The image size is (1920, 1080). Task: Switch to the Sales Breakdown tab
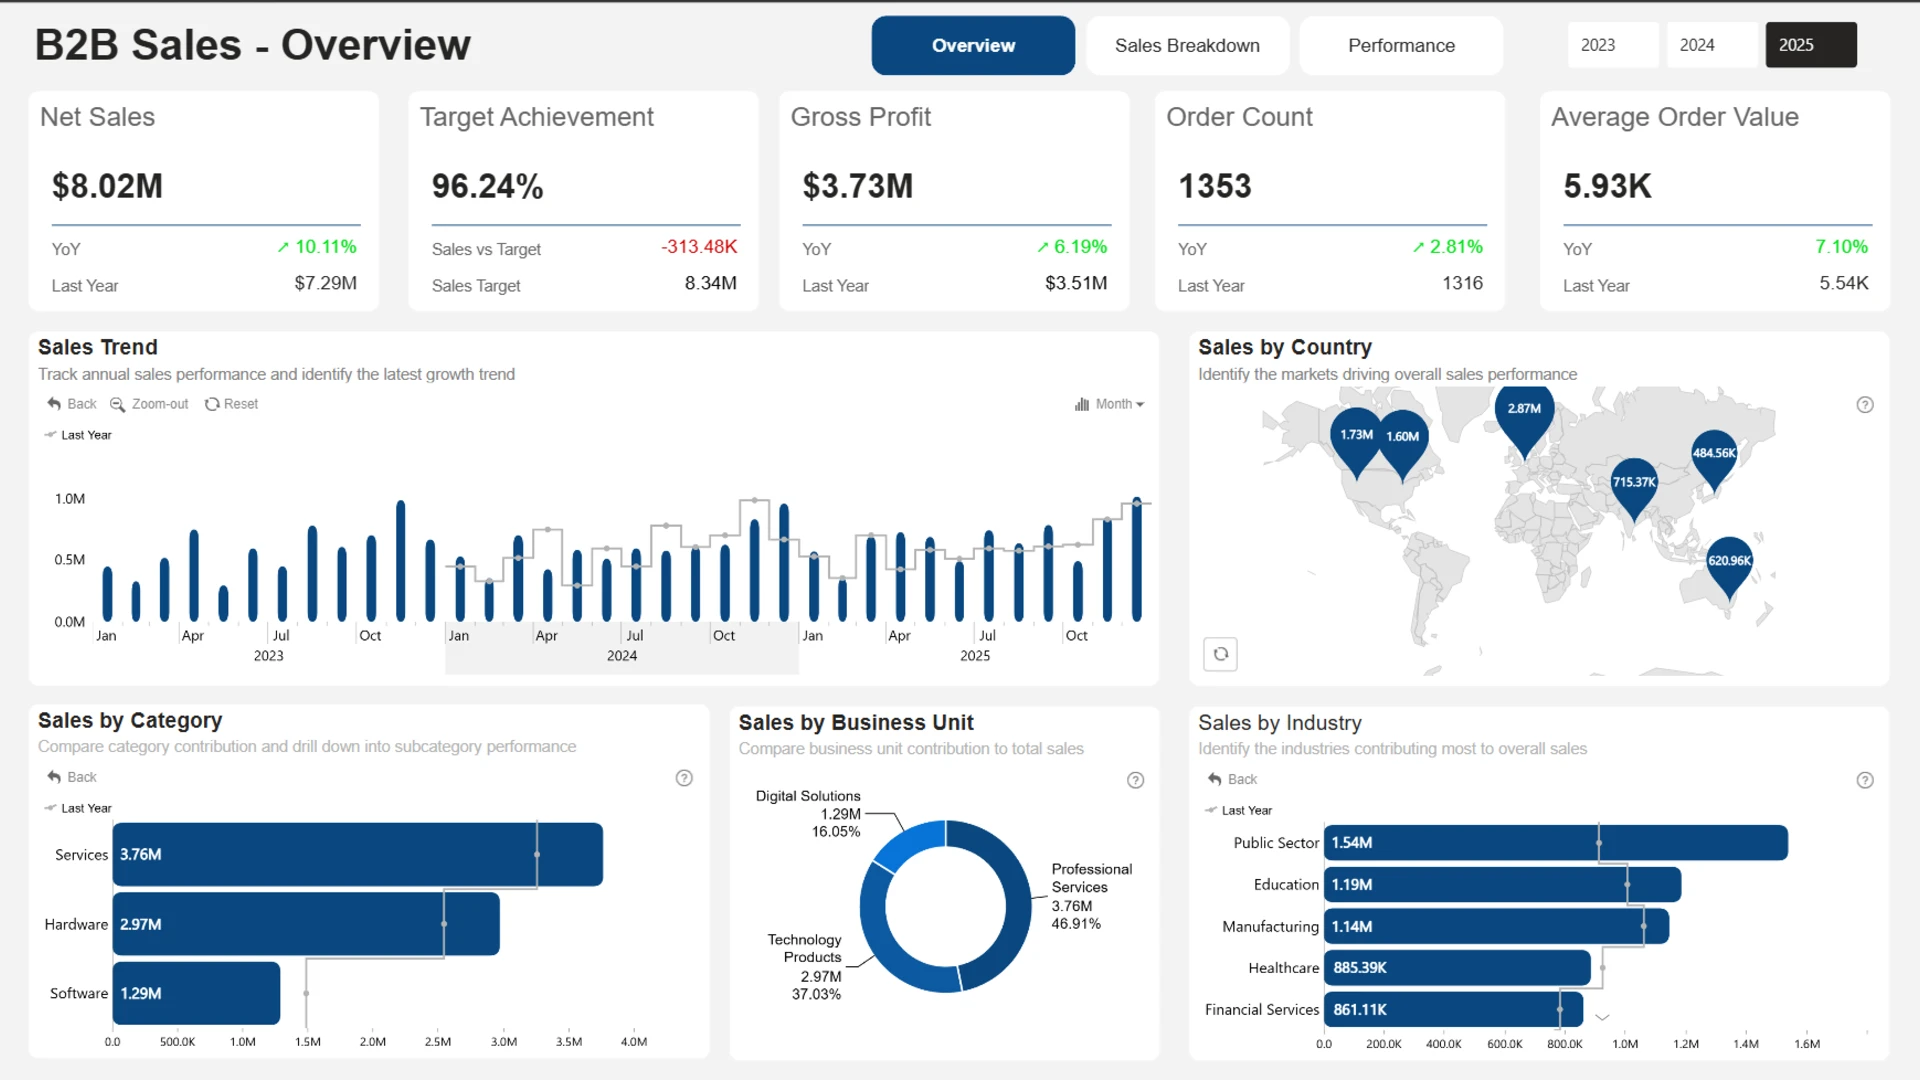click(x=1187, y=45)
